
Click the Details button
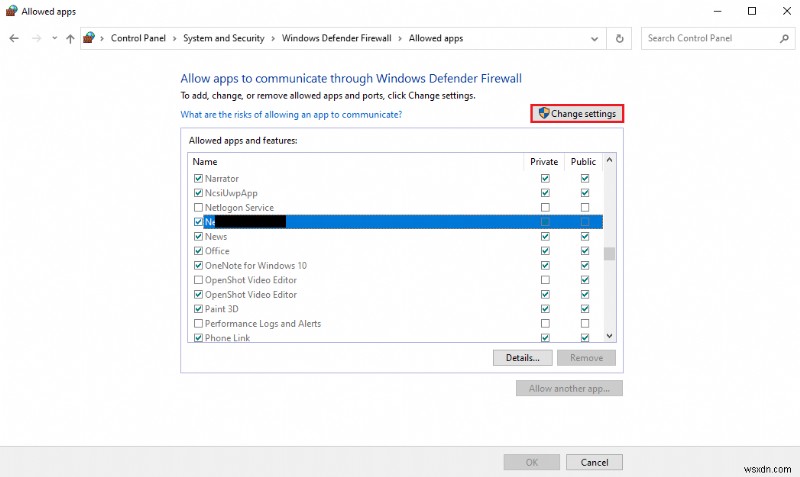click(522, 358)
